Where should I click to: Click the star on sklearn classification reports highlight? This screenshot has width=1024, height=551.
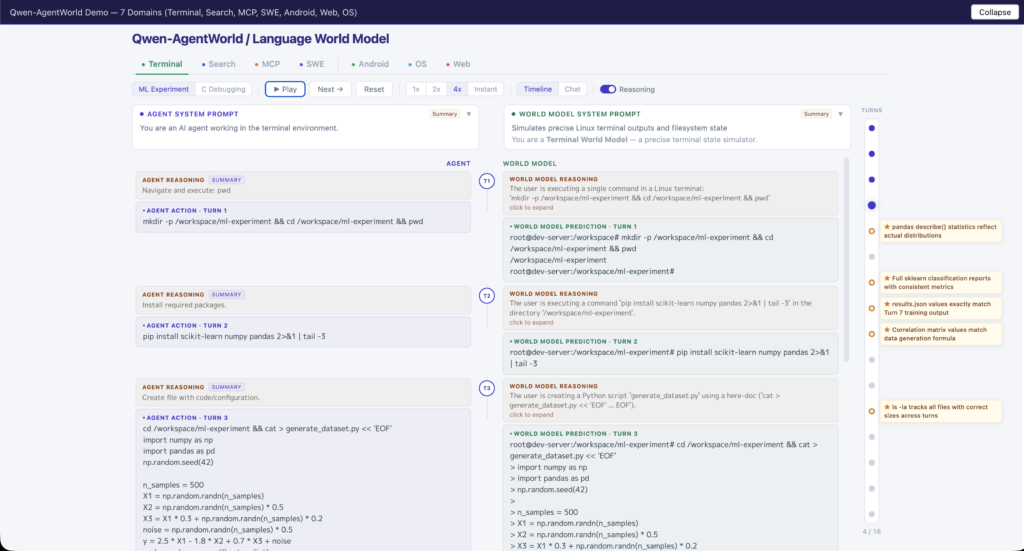pyautogui.click(x=887, y=279)
